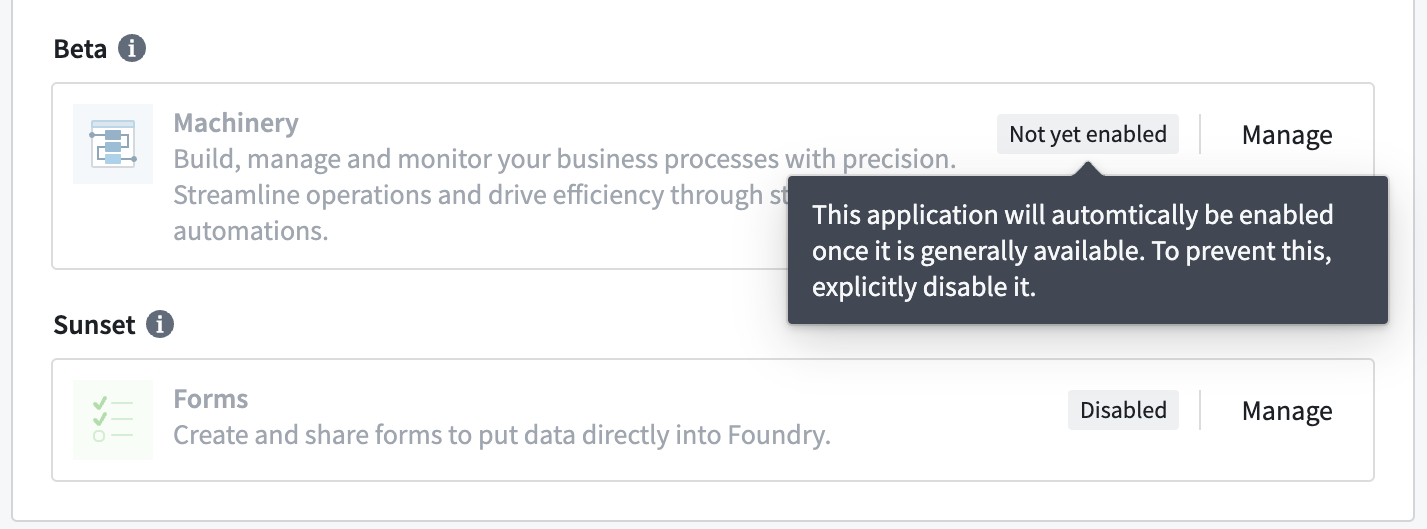Image resolution: width=1427 pixels, height=529 pixels.
Task: Click the Not yet enabled status badge
Action: point(1088,134)
